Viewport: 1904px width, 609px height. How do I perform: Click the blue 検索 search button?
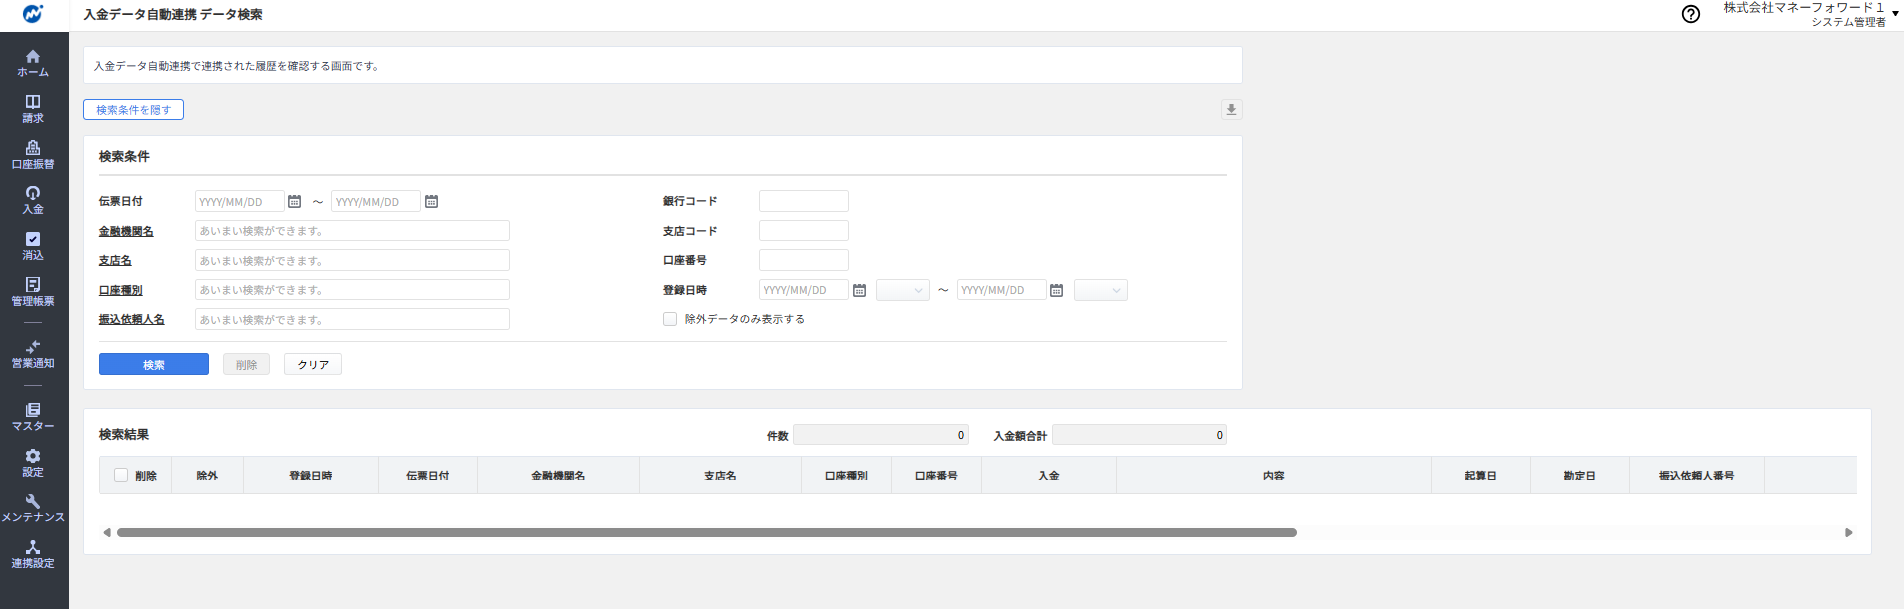pos(154,365)
